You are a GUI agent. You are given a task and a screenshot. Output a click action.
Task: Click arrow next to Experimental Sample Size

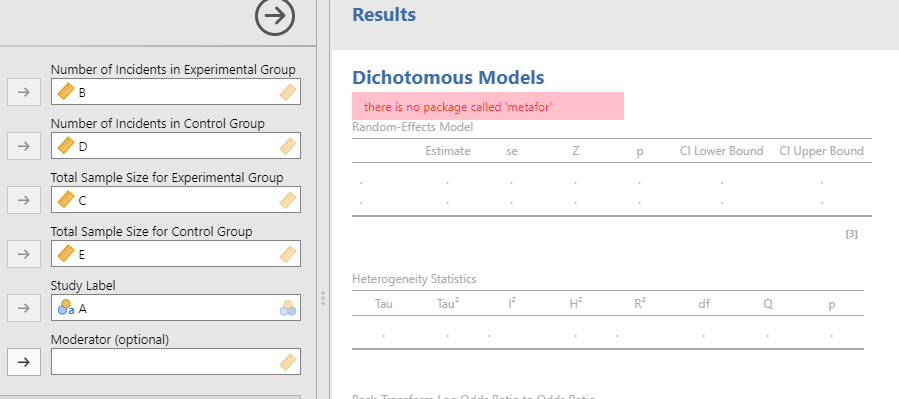click(24, 200)
